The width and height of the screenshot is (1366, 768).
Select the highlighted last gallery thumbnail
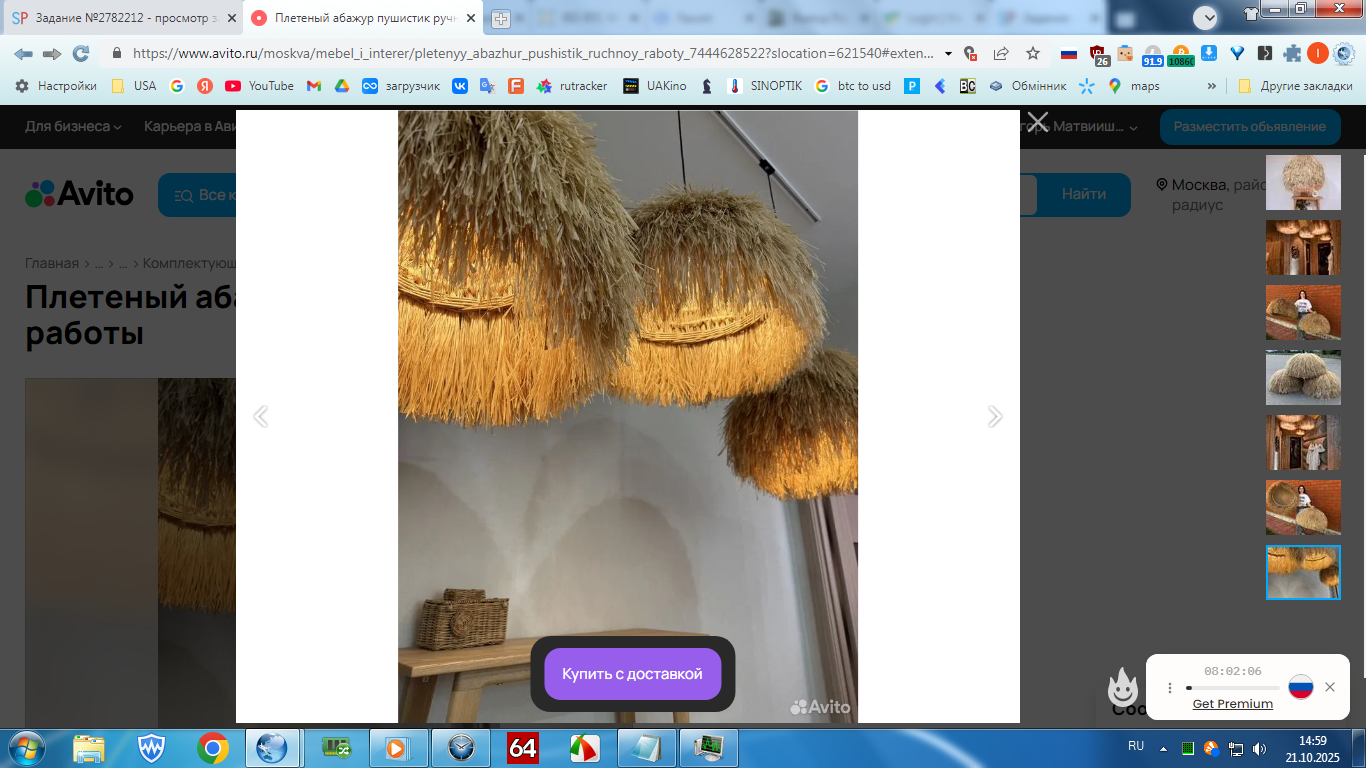tap(1303, 572)
